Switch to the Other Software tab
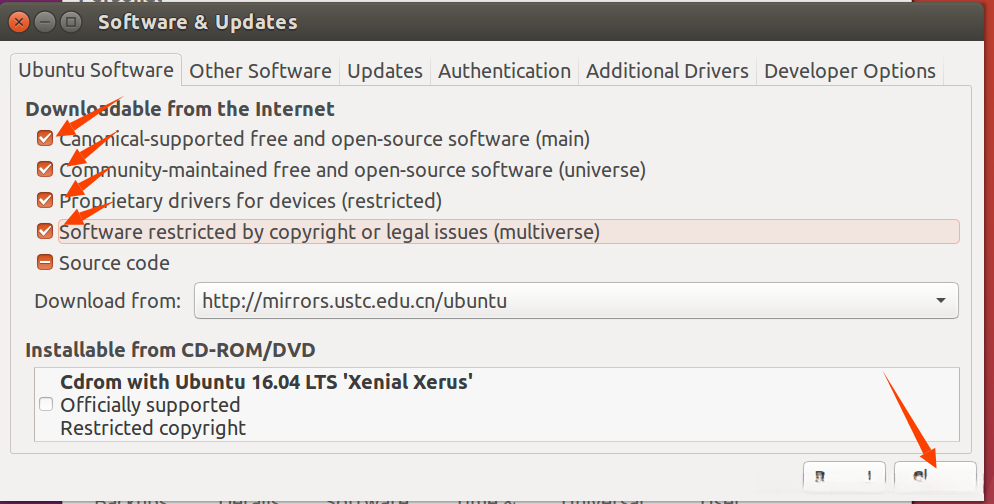The image size is (994, 504). [x=260, y=71]
